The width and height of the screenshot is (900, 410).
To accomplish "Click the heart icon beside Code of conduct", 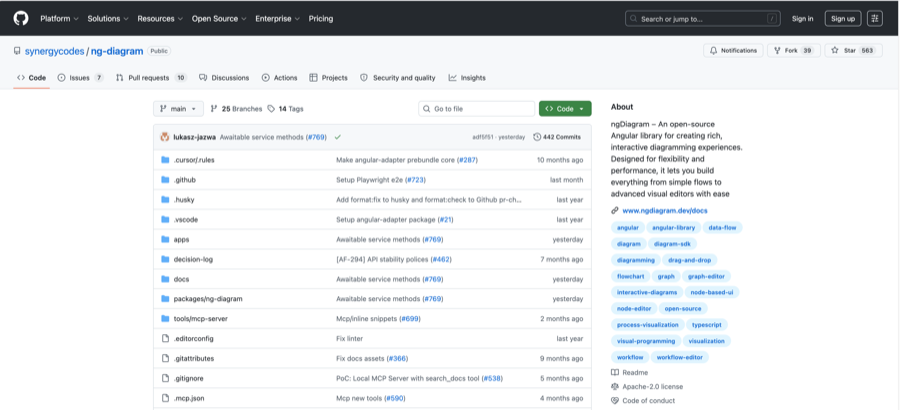I will click(615, 401).
